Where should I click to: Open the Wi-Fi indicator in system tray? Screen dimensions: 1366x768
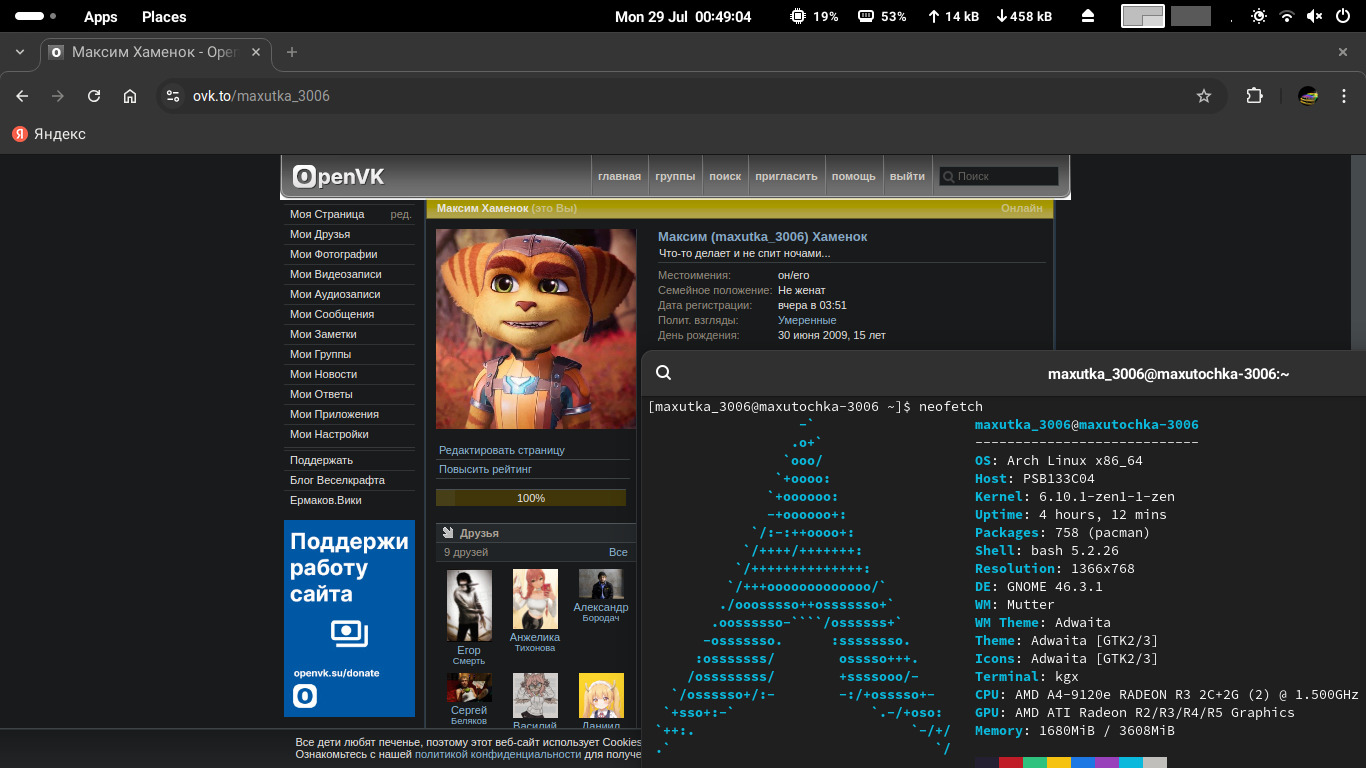pos(1287,16)
